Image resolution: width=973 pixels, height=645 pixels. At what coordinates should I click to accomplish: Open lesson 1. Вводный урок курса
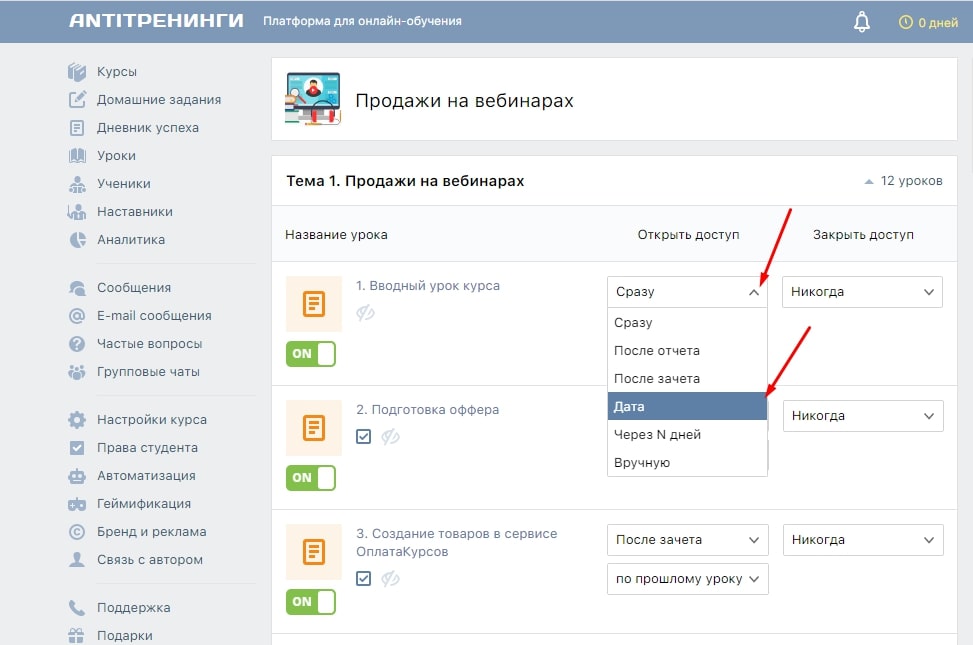(428, 286)
